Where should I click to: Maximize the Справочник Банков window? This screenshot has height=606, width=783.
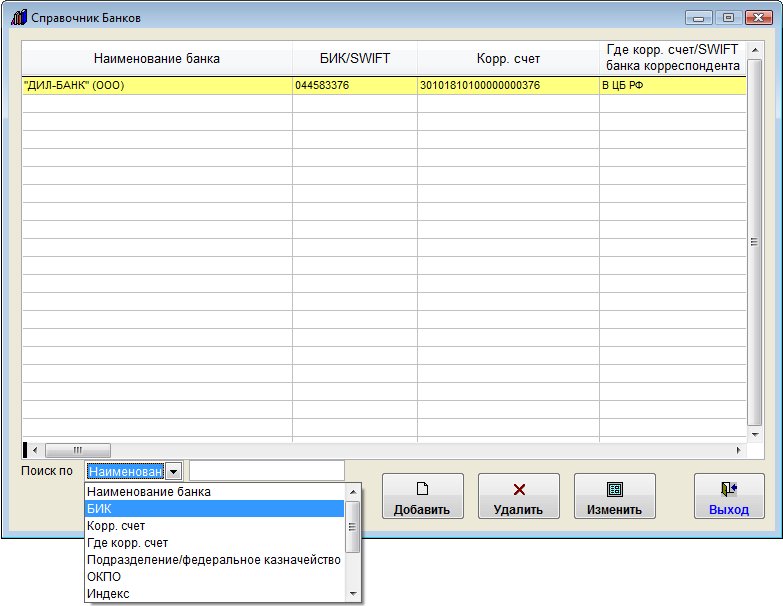[728, 18]
